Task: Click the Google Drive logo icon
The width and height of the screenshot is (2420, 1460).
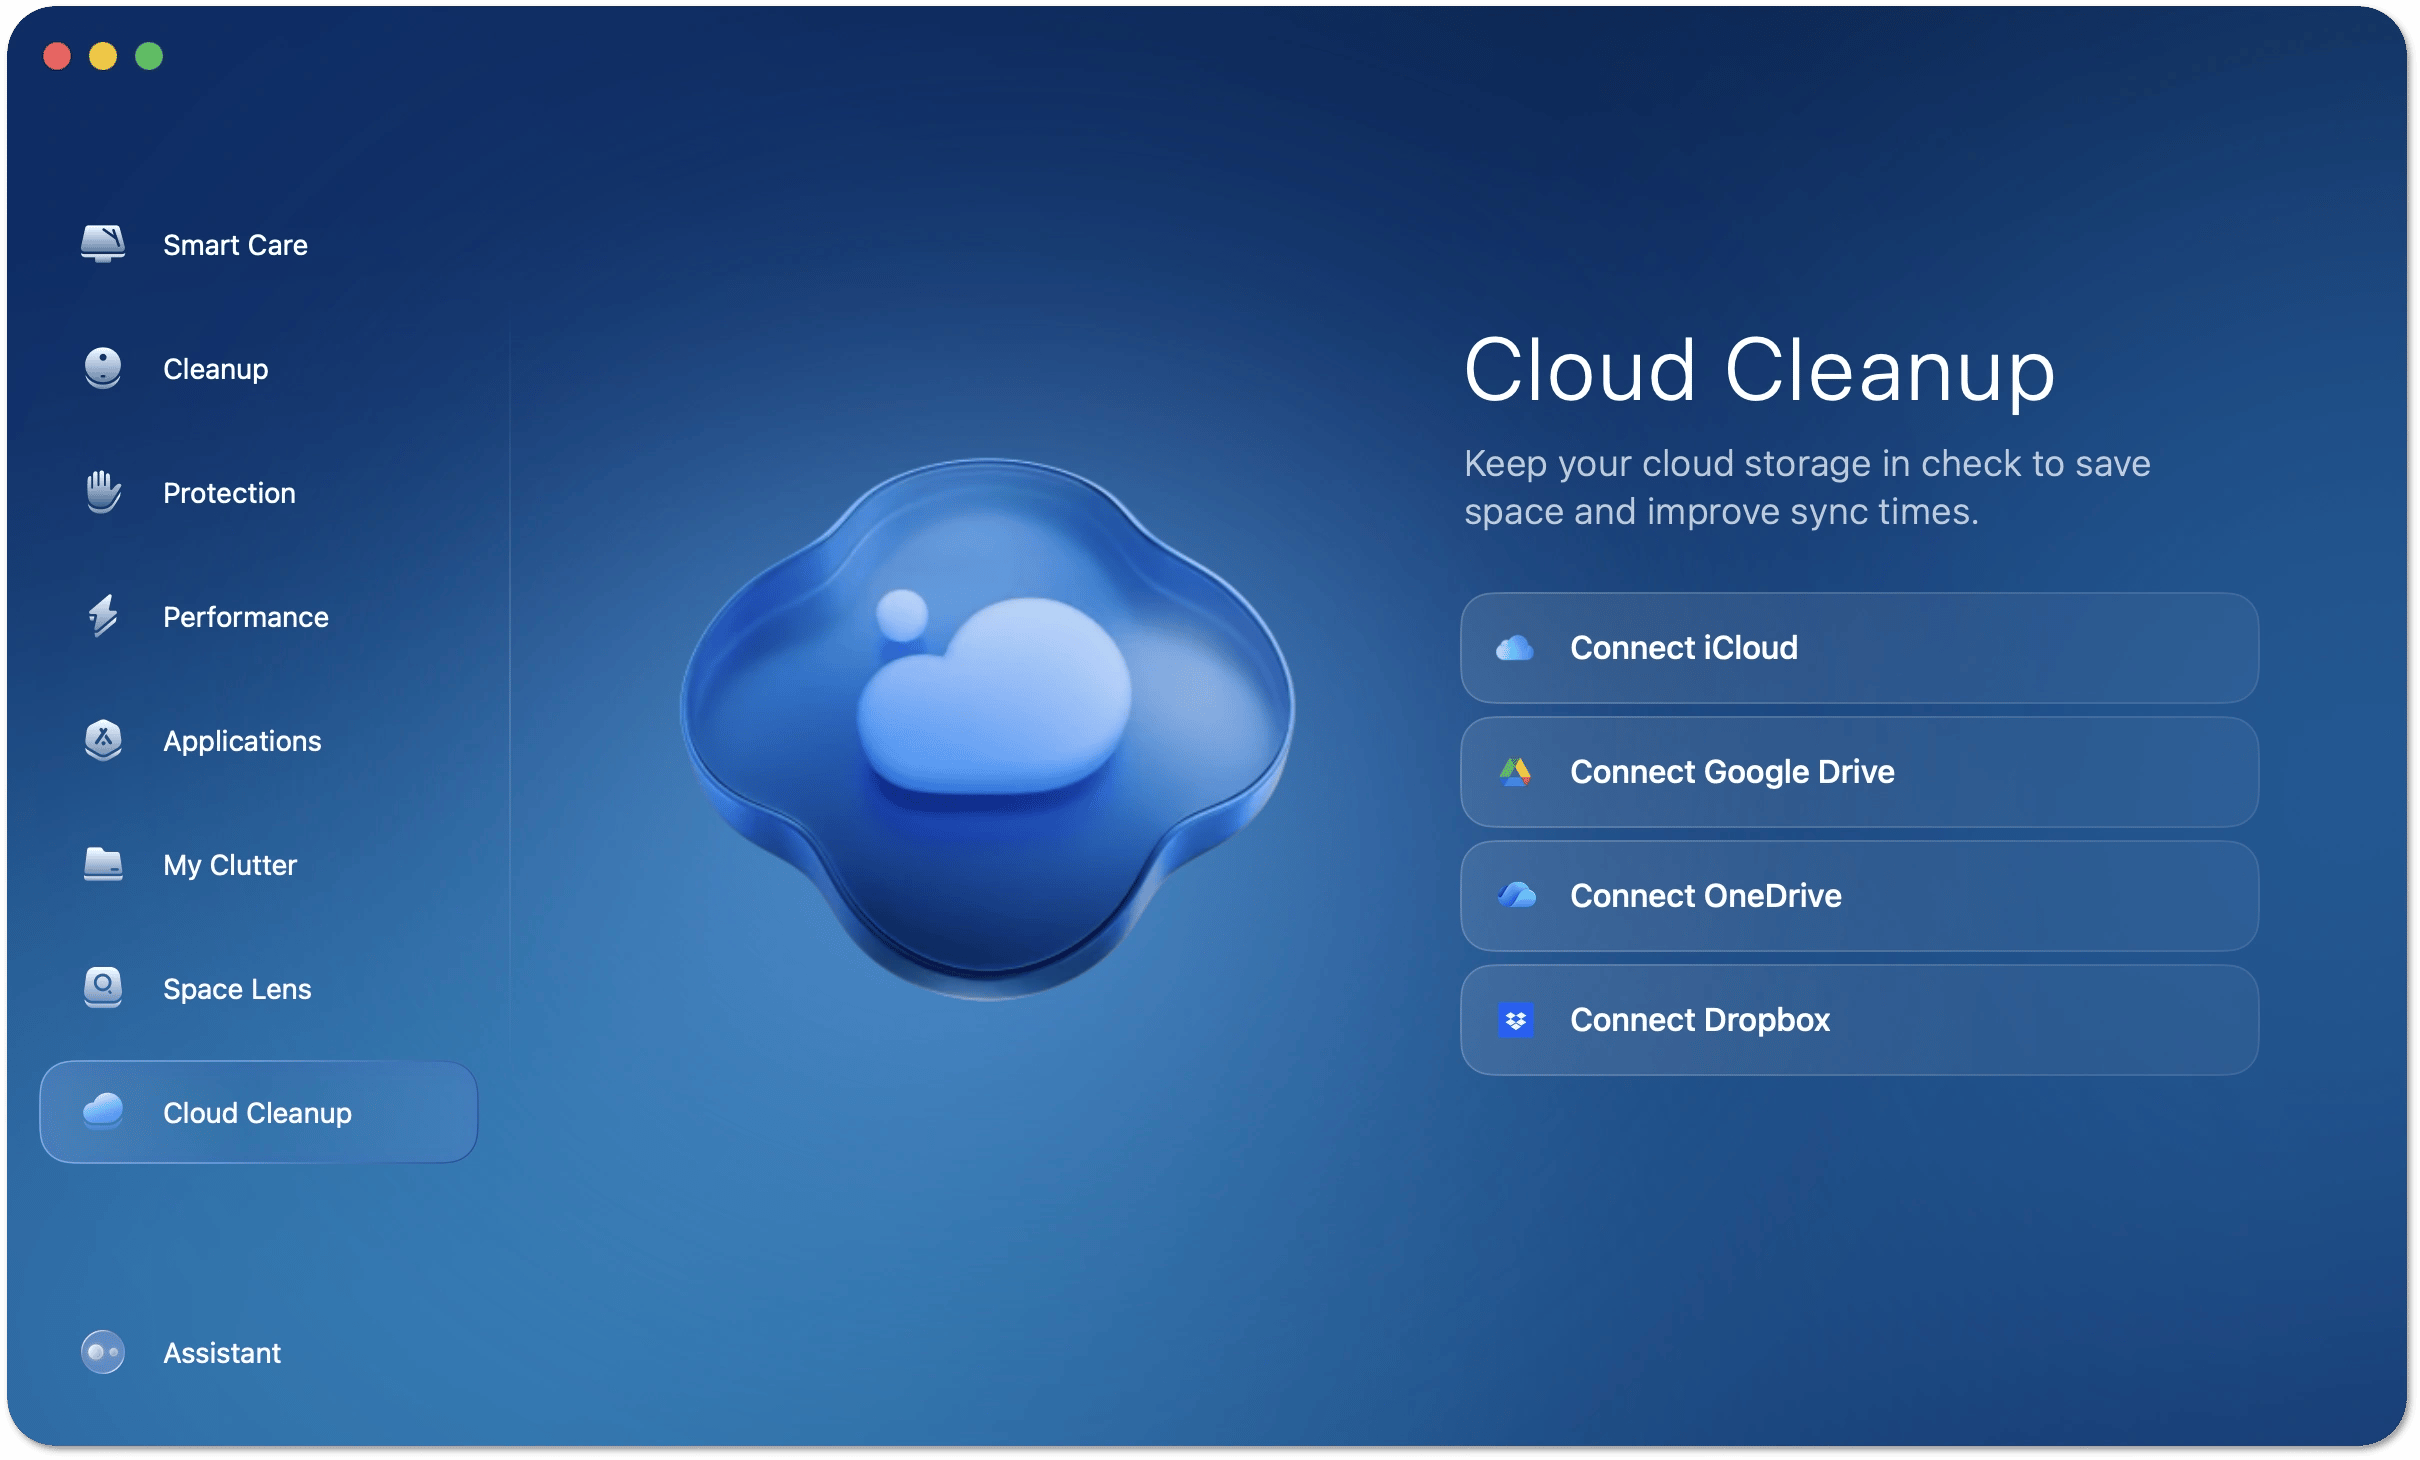Action: pos(1516,772)
